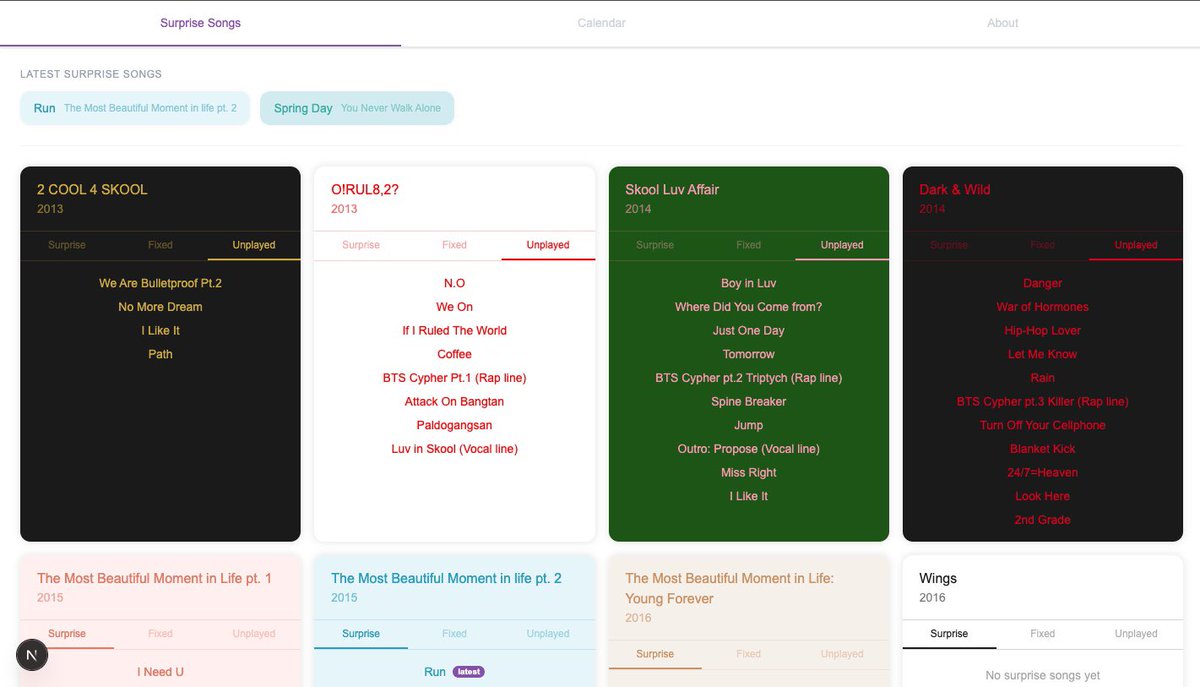Click song 24/7=Heaven
The width and height of the screenshot is (1200, 687).
pyautogui.click(x=1043, y=472)
